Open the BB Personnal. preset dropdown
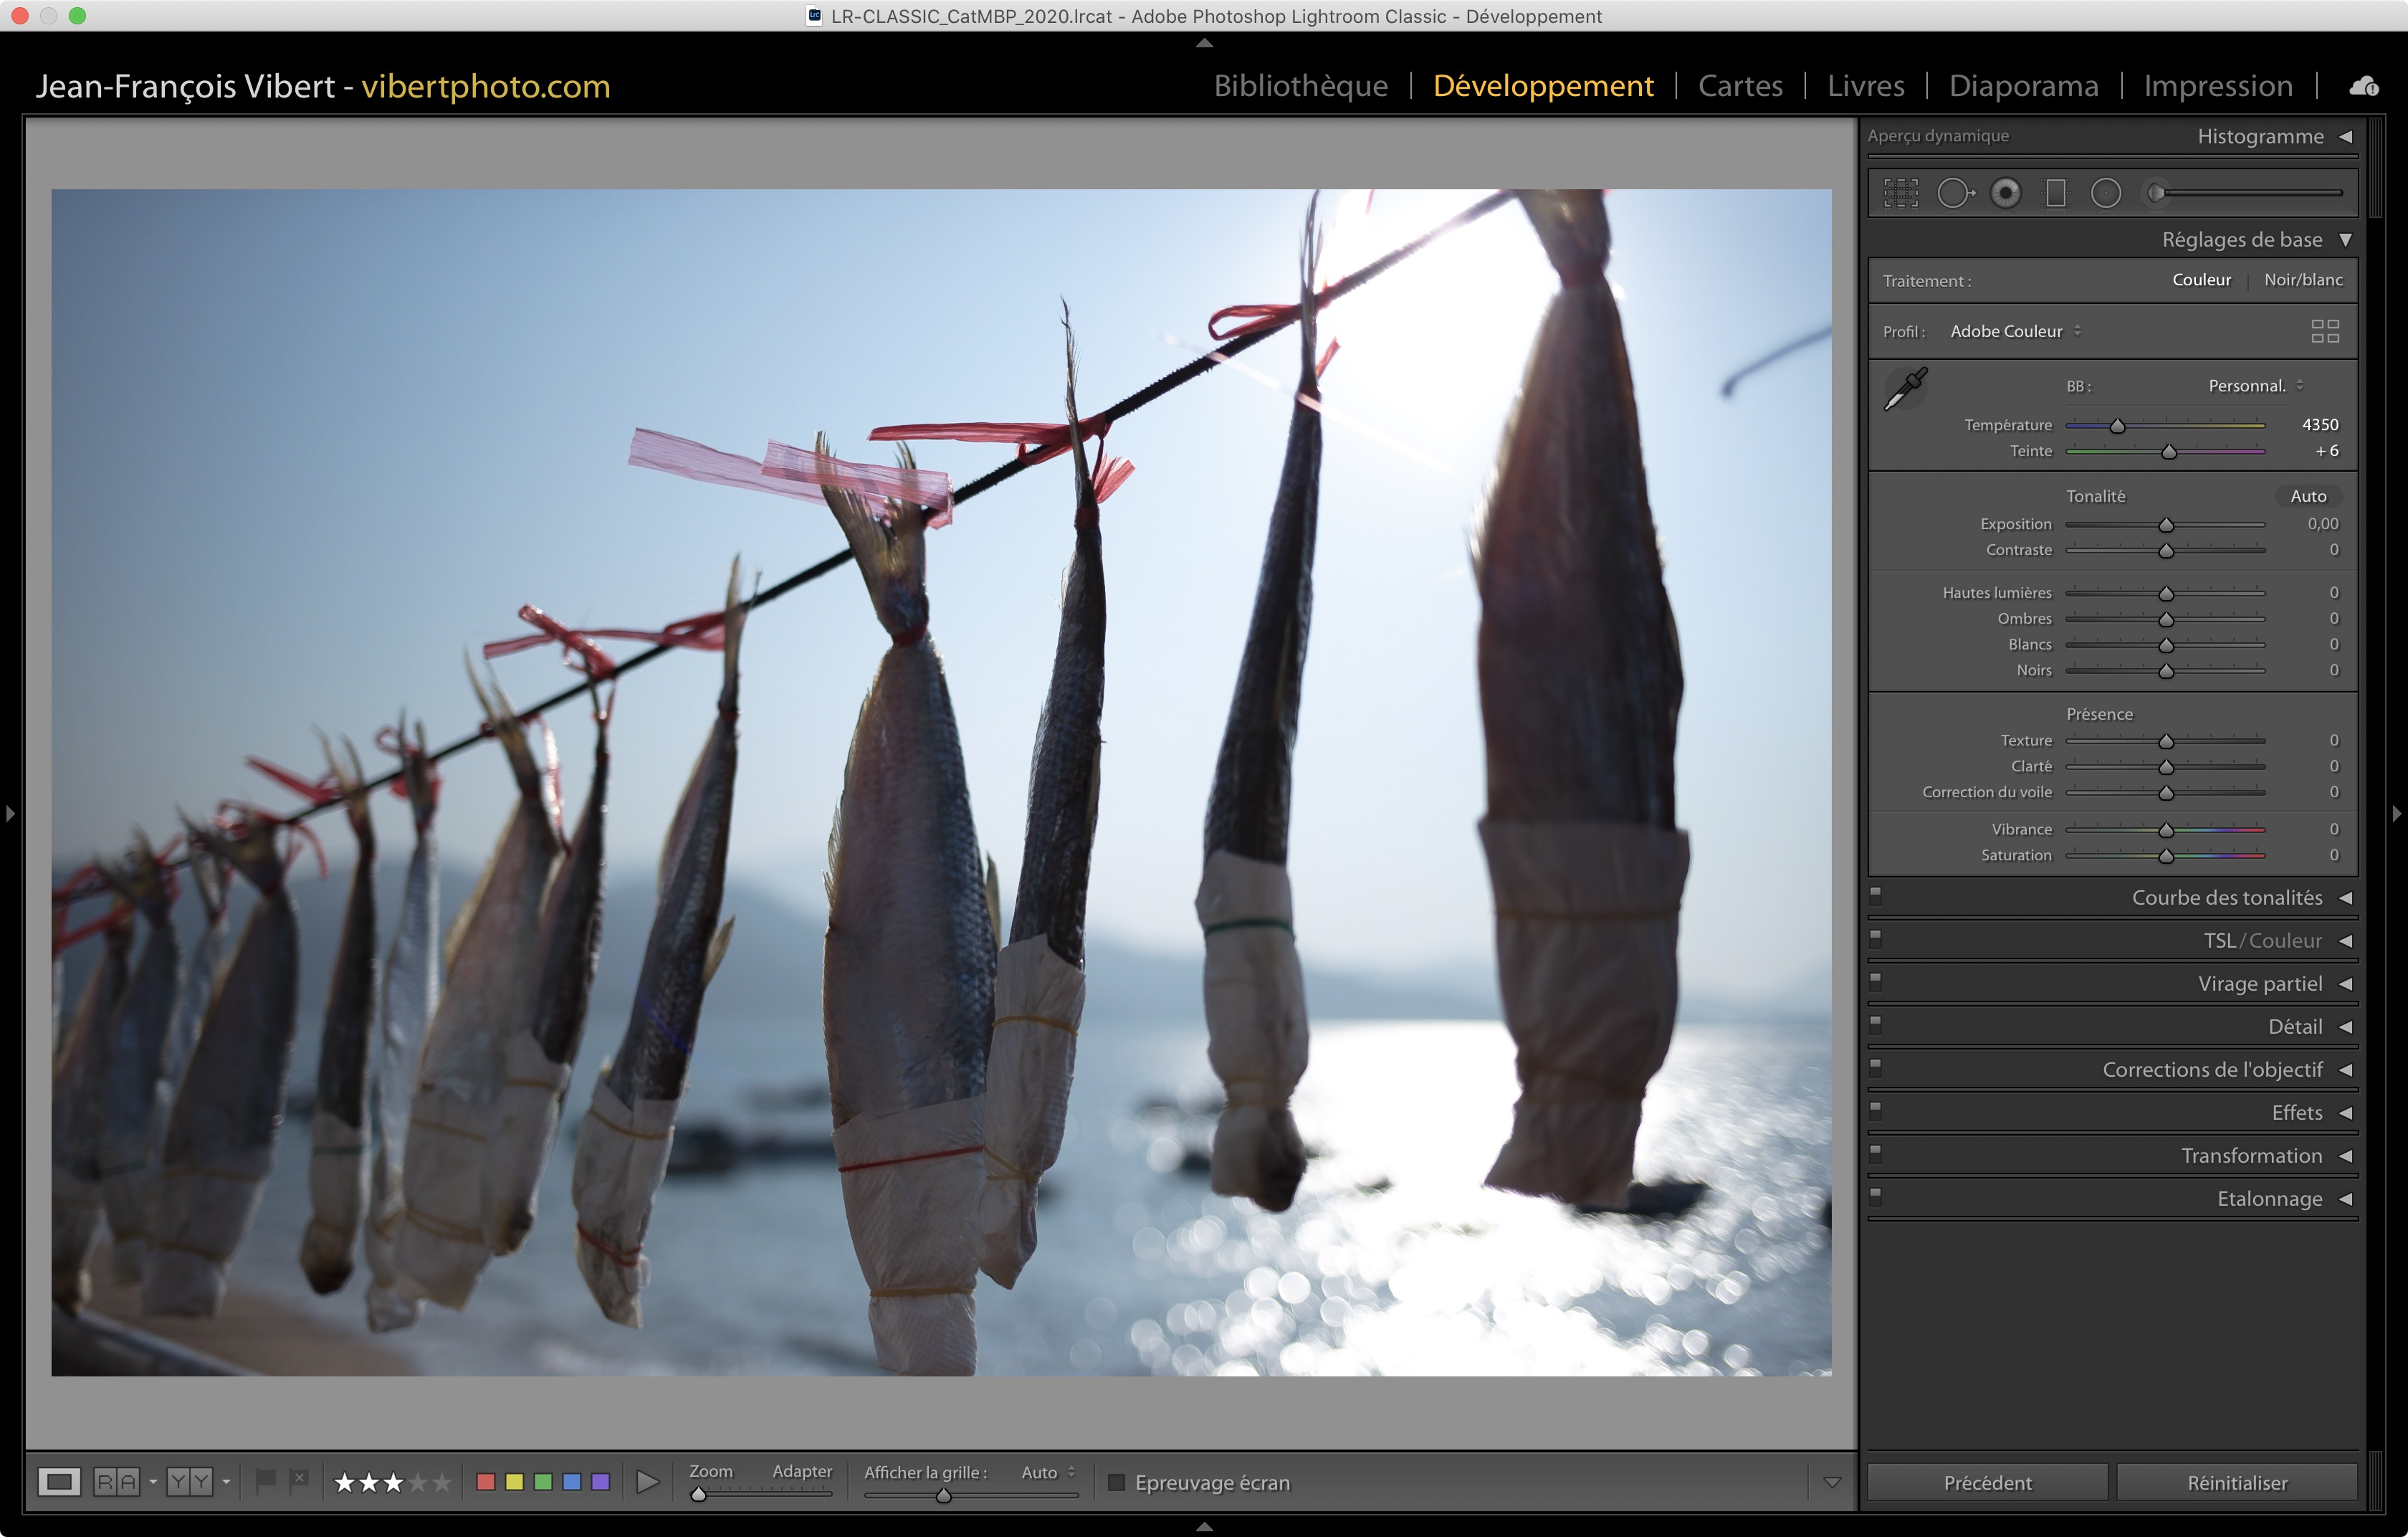This screenshot has width=2408, height=1537. [2255, 386]
